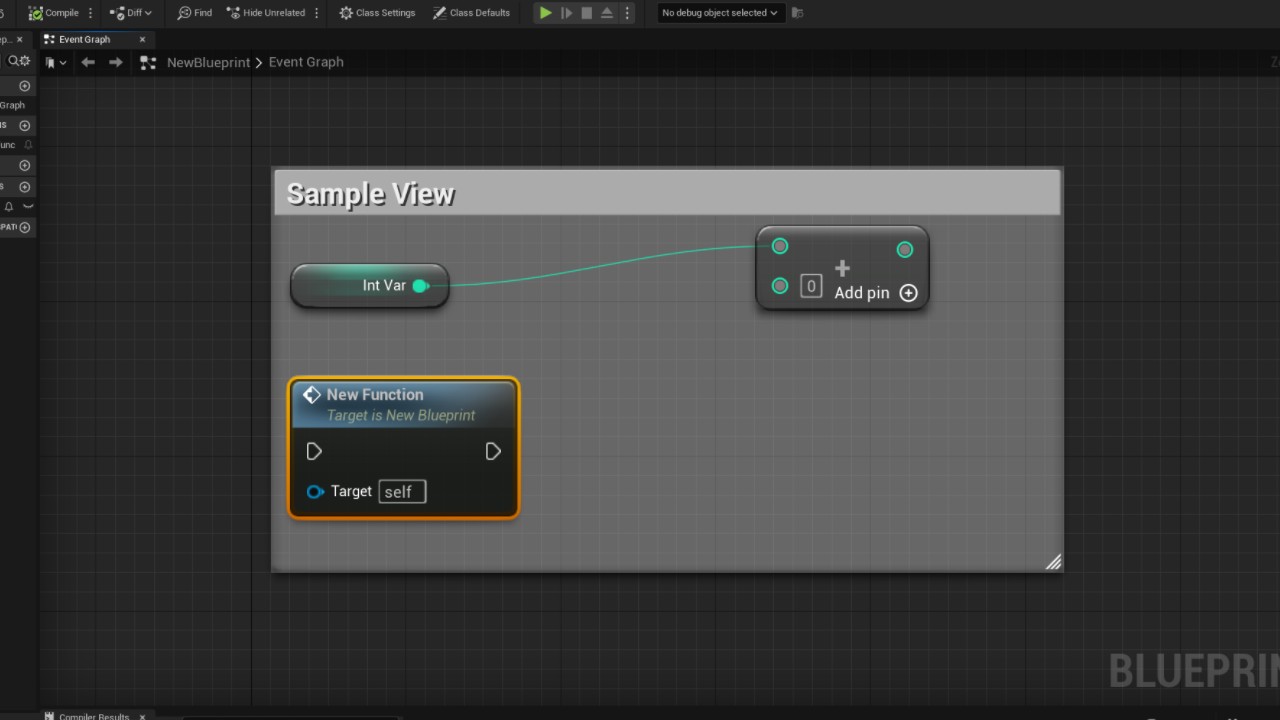Click the self value box on Target
1280x720 pixels.
[x=402, y=491]
